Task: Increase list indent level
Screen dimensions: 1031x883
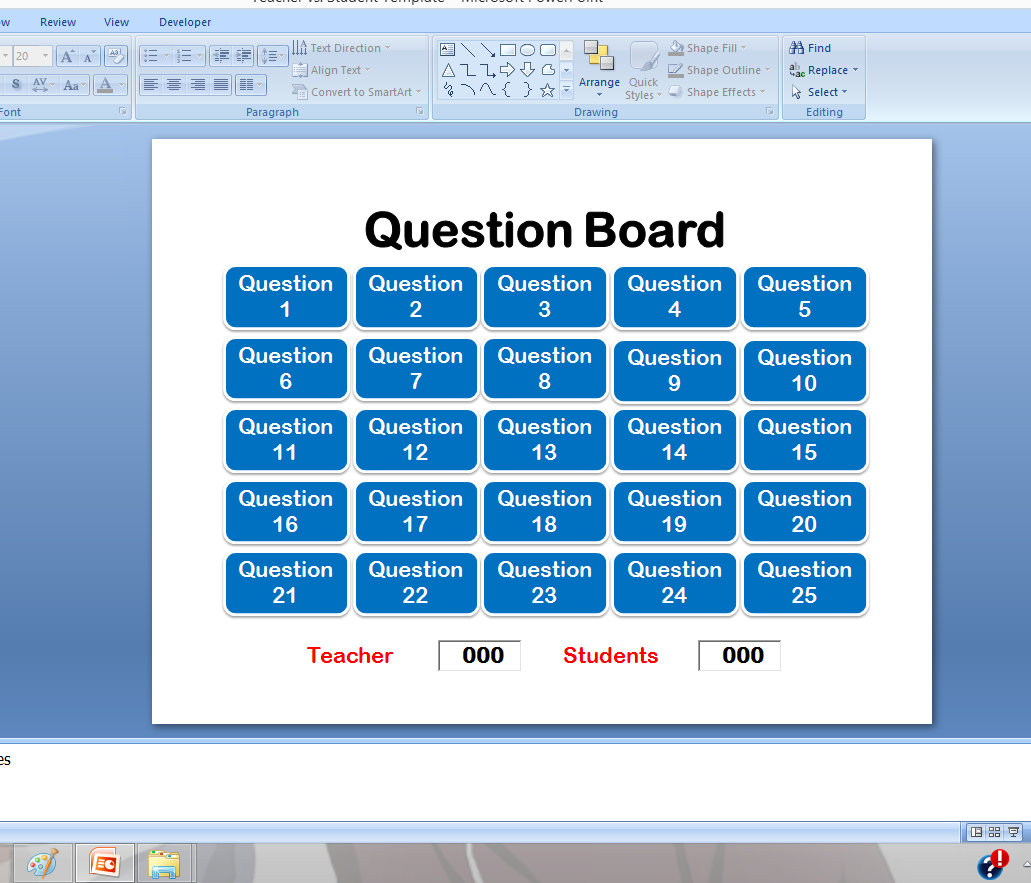Action: [243, 56]
